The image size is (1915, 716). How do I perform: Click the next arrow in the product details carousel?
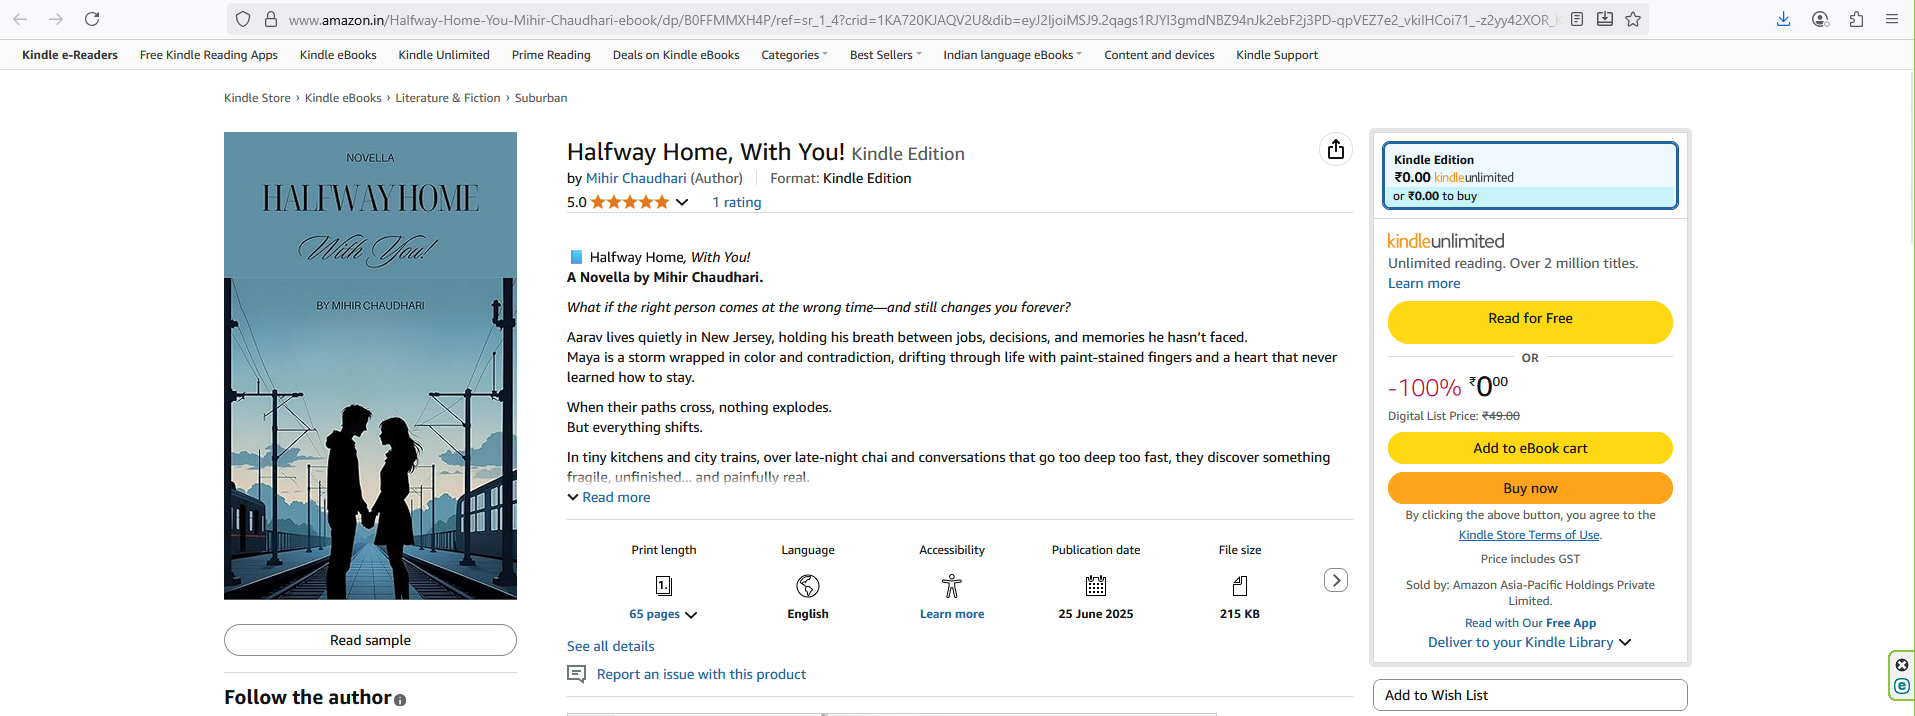(1335, 580)
